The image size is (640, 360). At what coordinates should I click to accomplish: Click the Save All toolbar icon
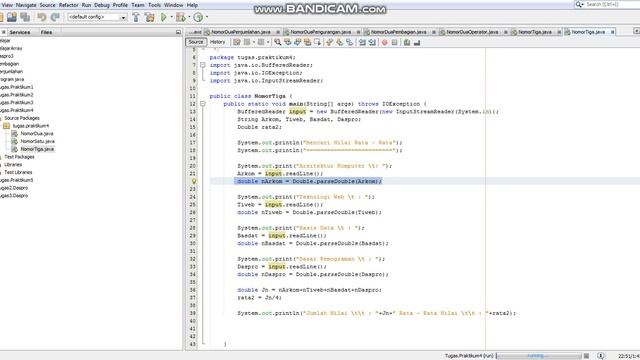coord(25,17)
